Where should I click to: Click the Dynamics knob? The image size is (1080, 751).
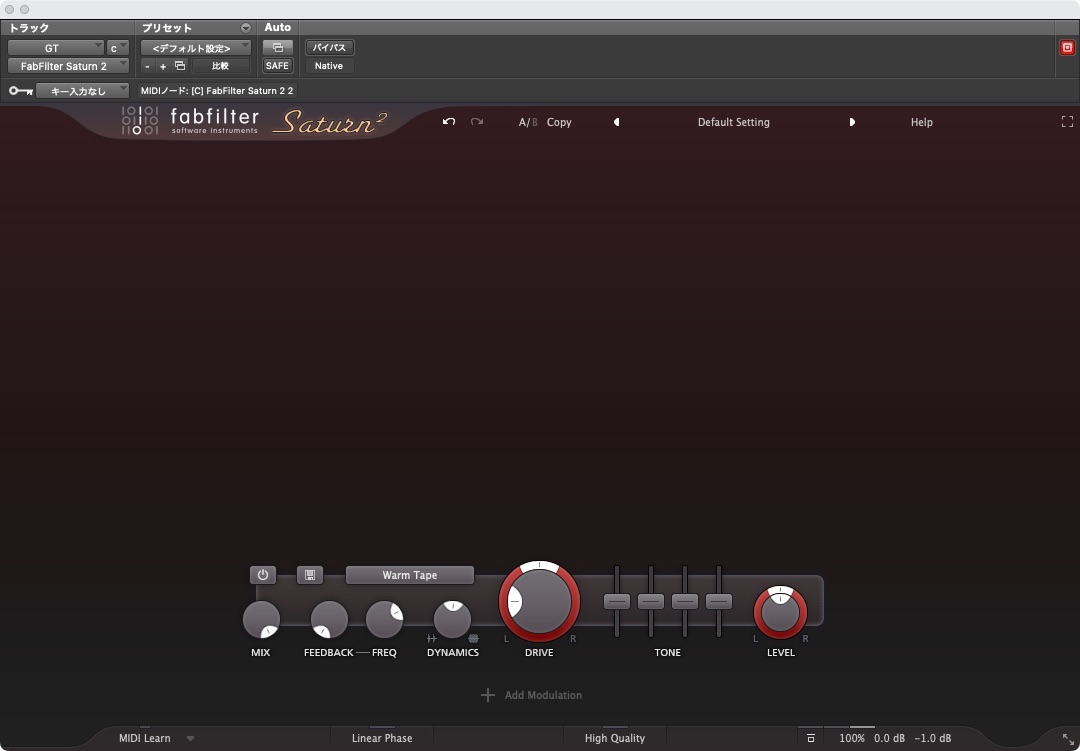click(x=453, y=619)
